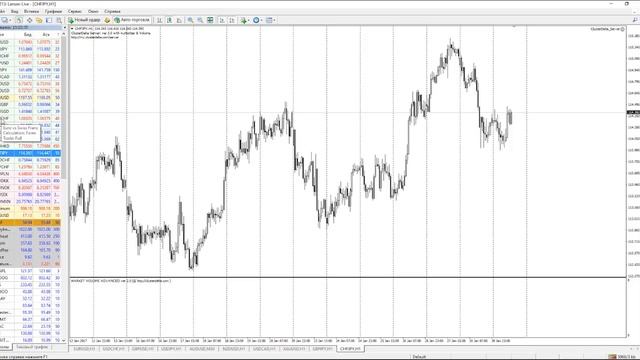640x360 pixels.
Task: Open the Вставка menu
Action: pos(32,11)
